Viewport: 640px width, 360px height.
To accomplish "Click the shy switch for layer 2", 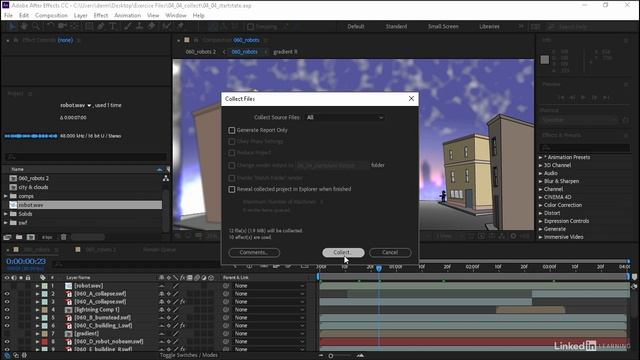I will 162,294.
